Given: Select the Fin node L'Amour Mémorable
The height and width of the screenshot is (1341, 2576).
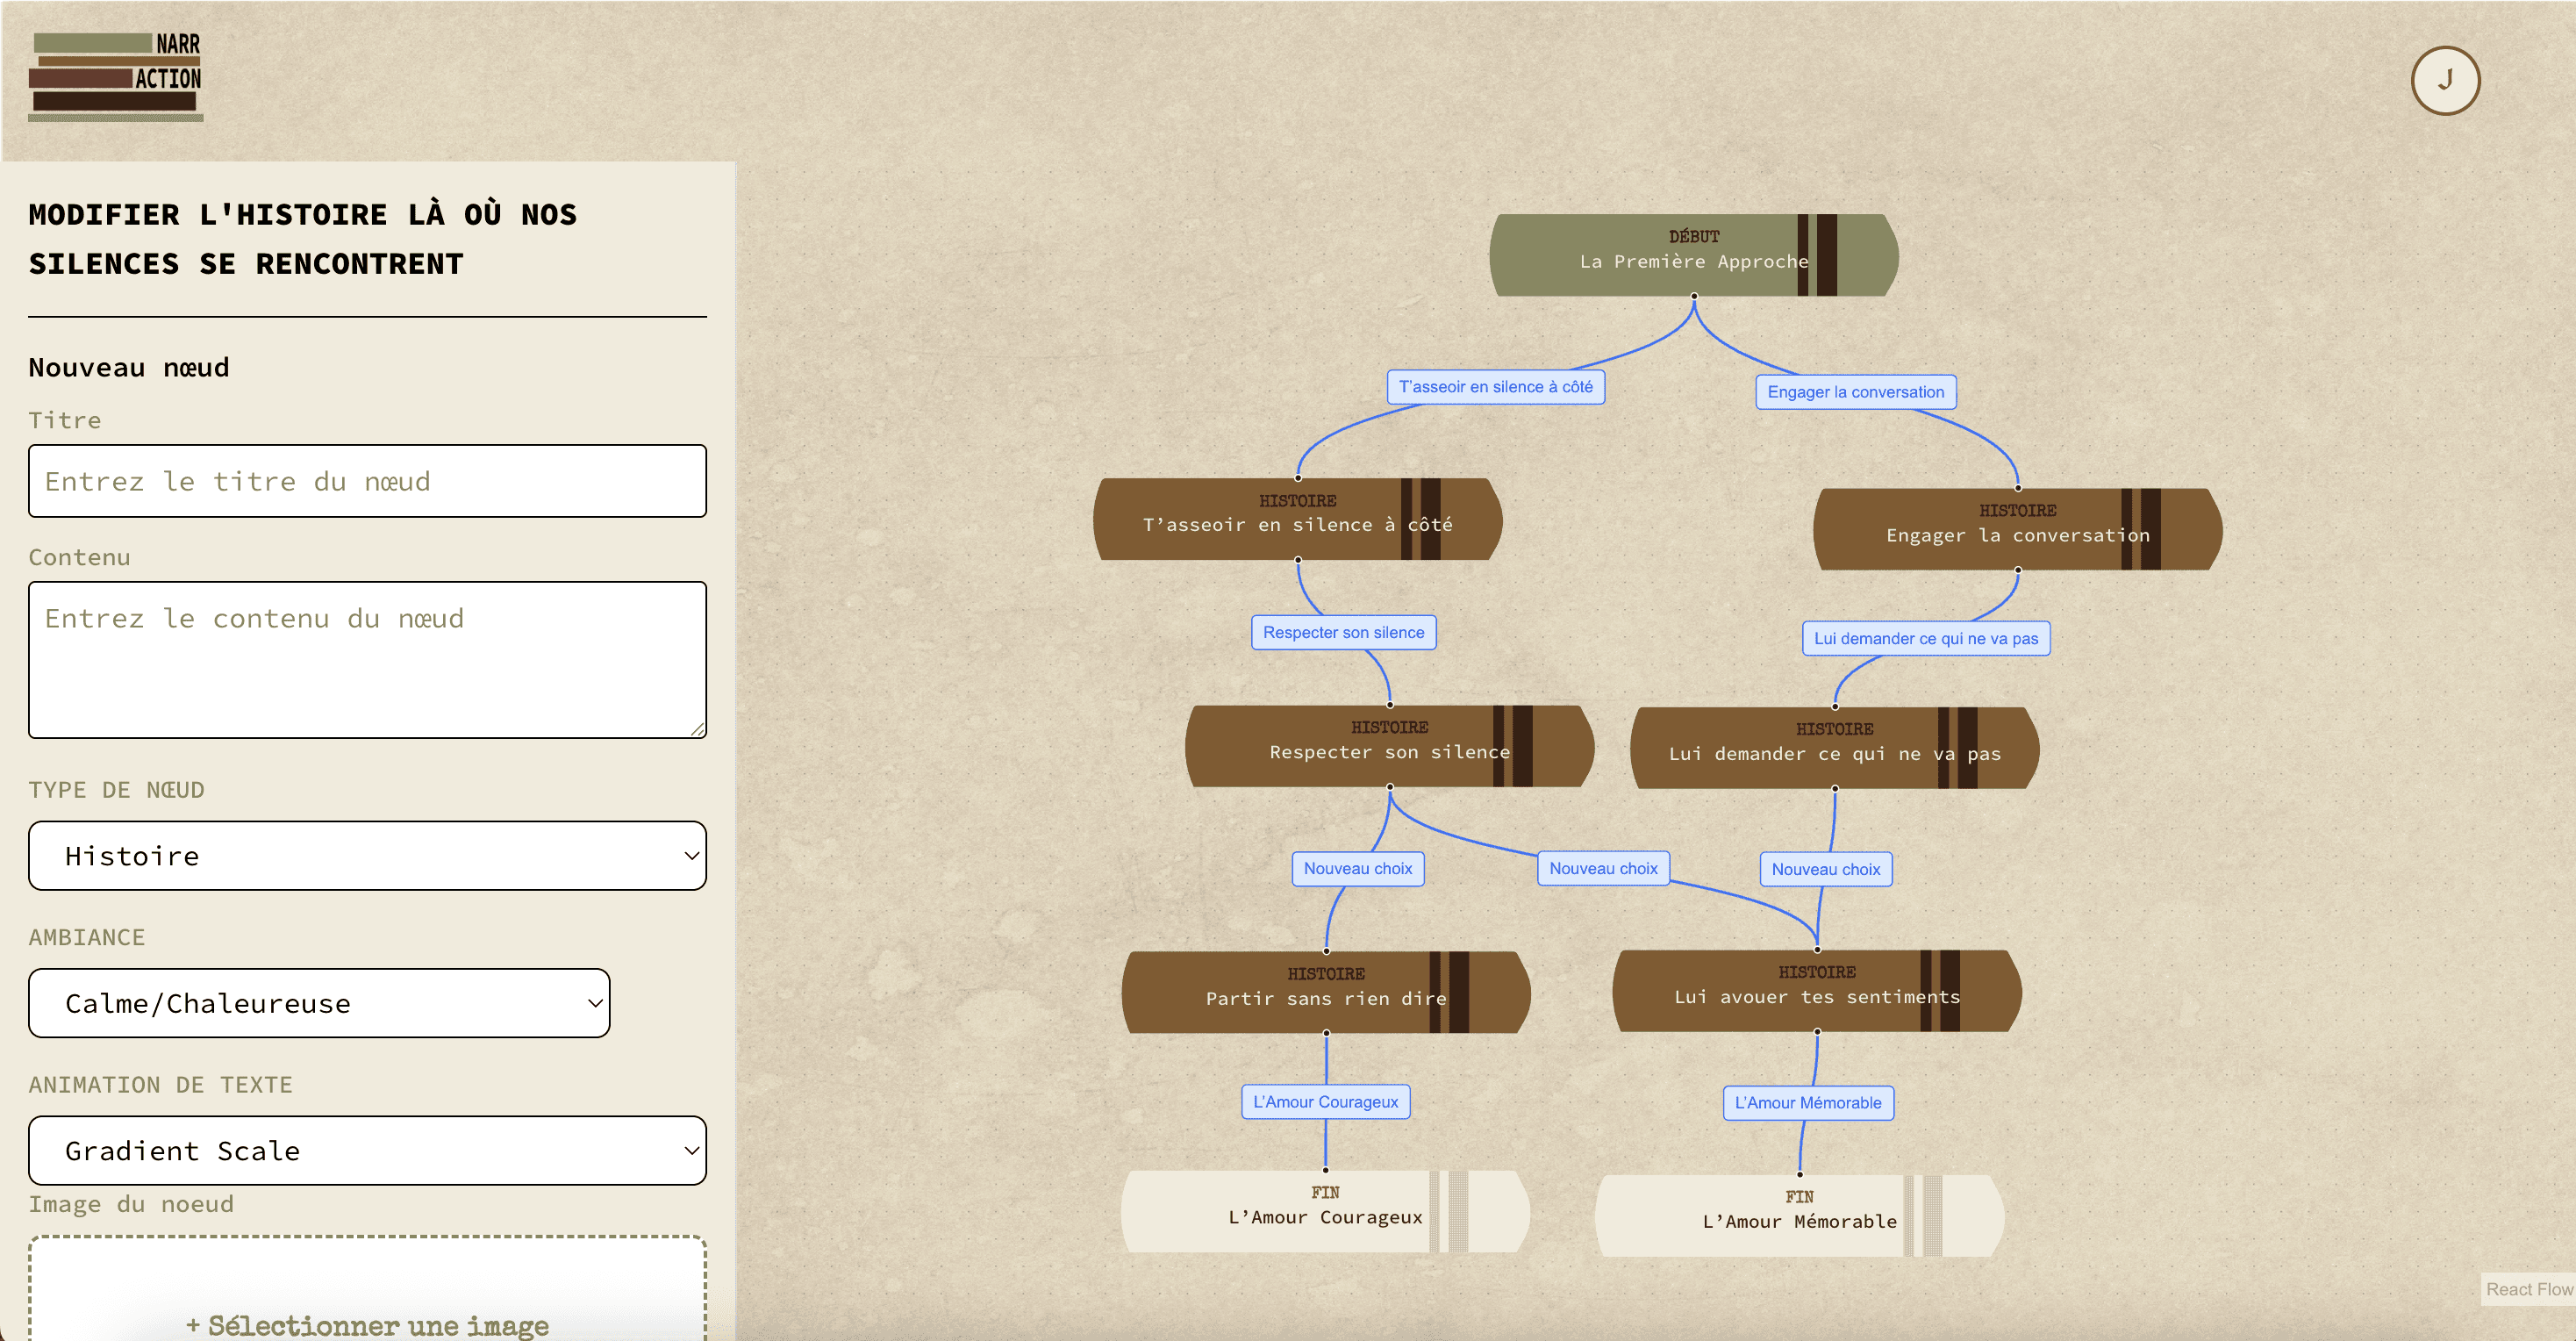Looking at the screenshot, I should [x=1798, y=1215].
